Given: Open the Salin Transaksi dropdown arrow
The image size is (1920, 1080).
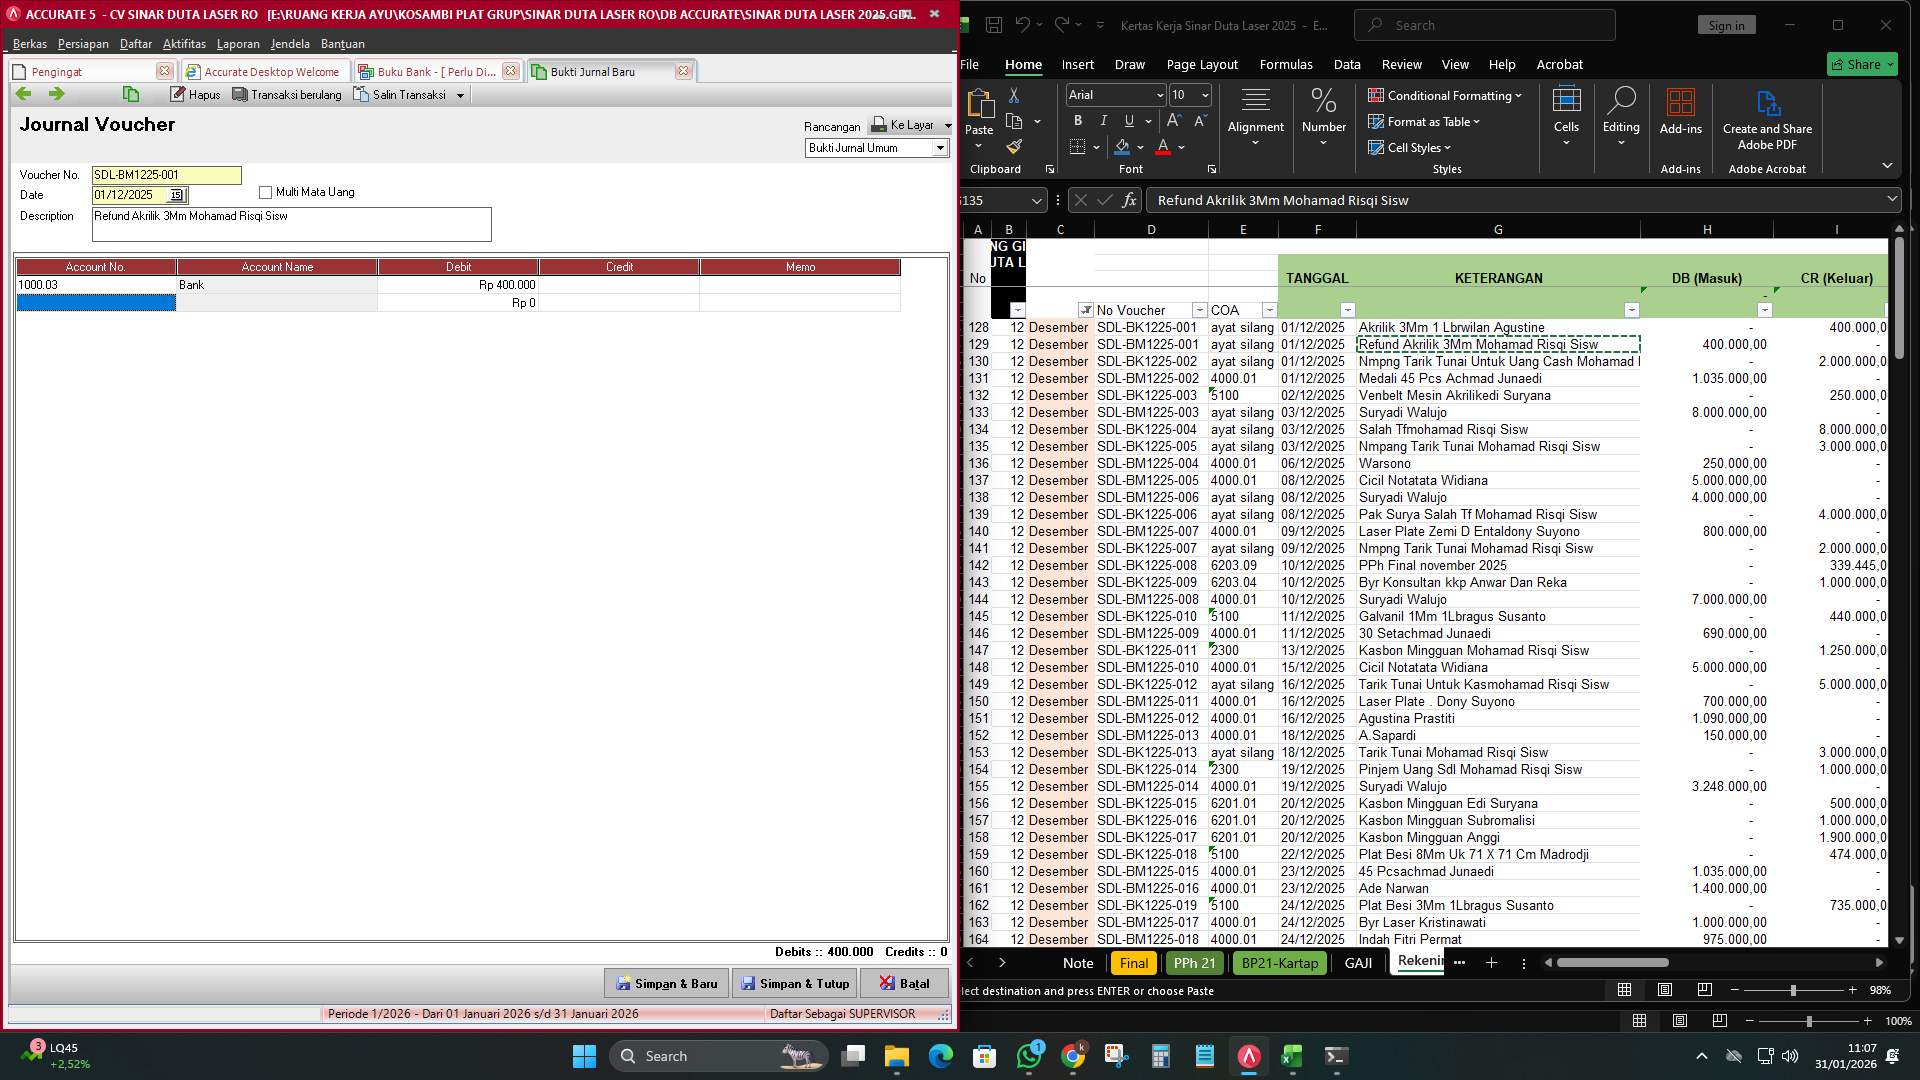Looking at the screenshot, I should point(458,94).
